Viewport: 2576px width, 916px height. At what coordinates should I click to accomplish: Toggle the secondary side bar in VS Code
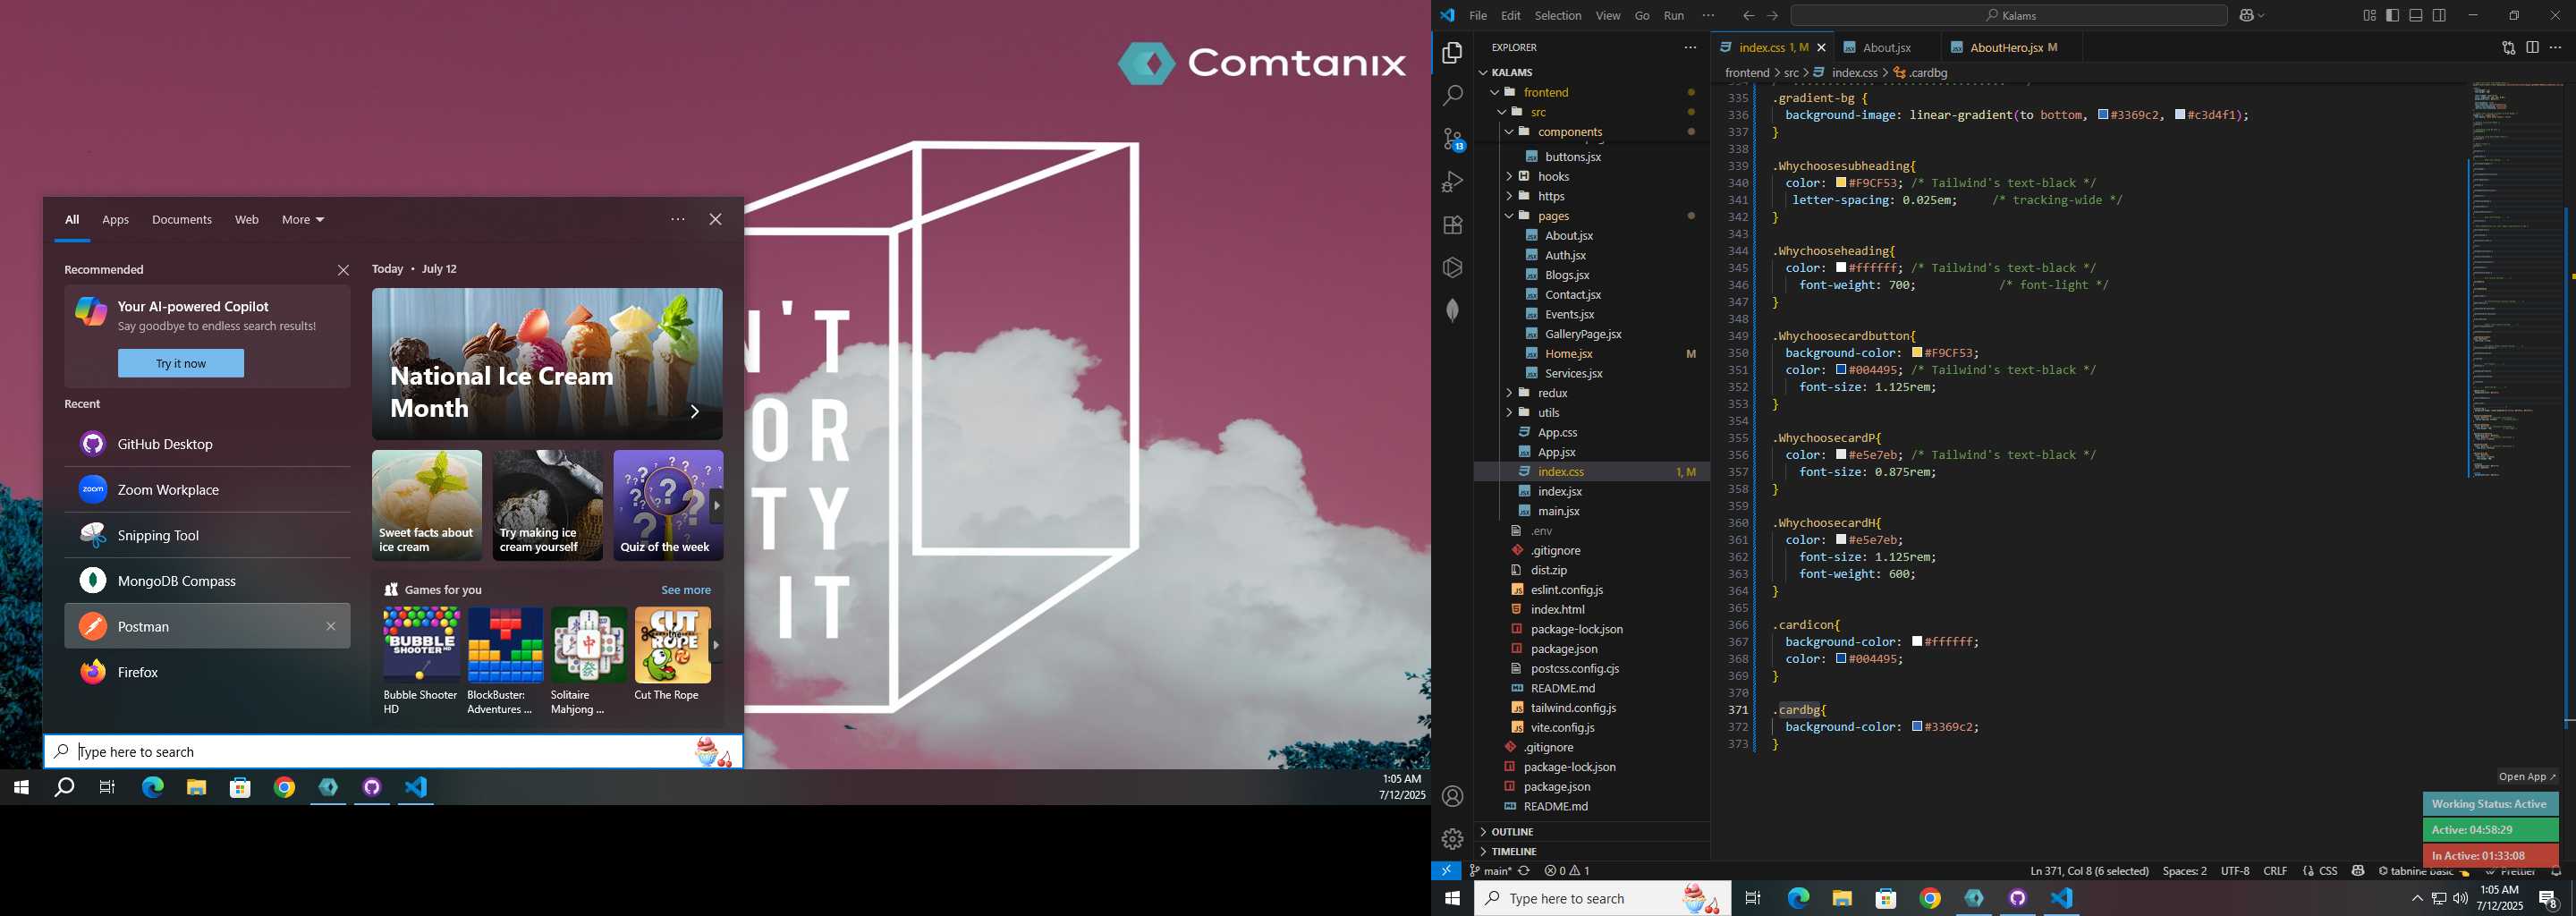pyautogui.click(x=2439, y=16)
